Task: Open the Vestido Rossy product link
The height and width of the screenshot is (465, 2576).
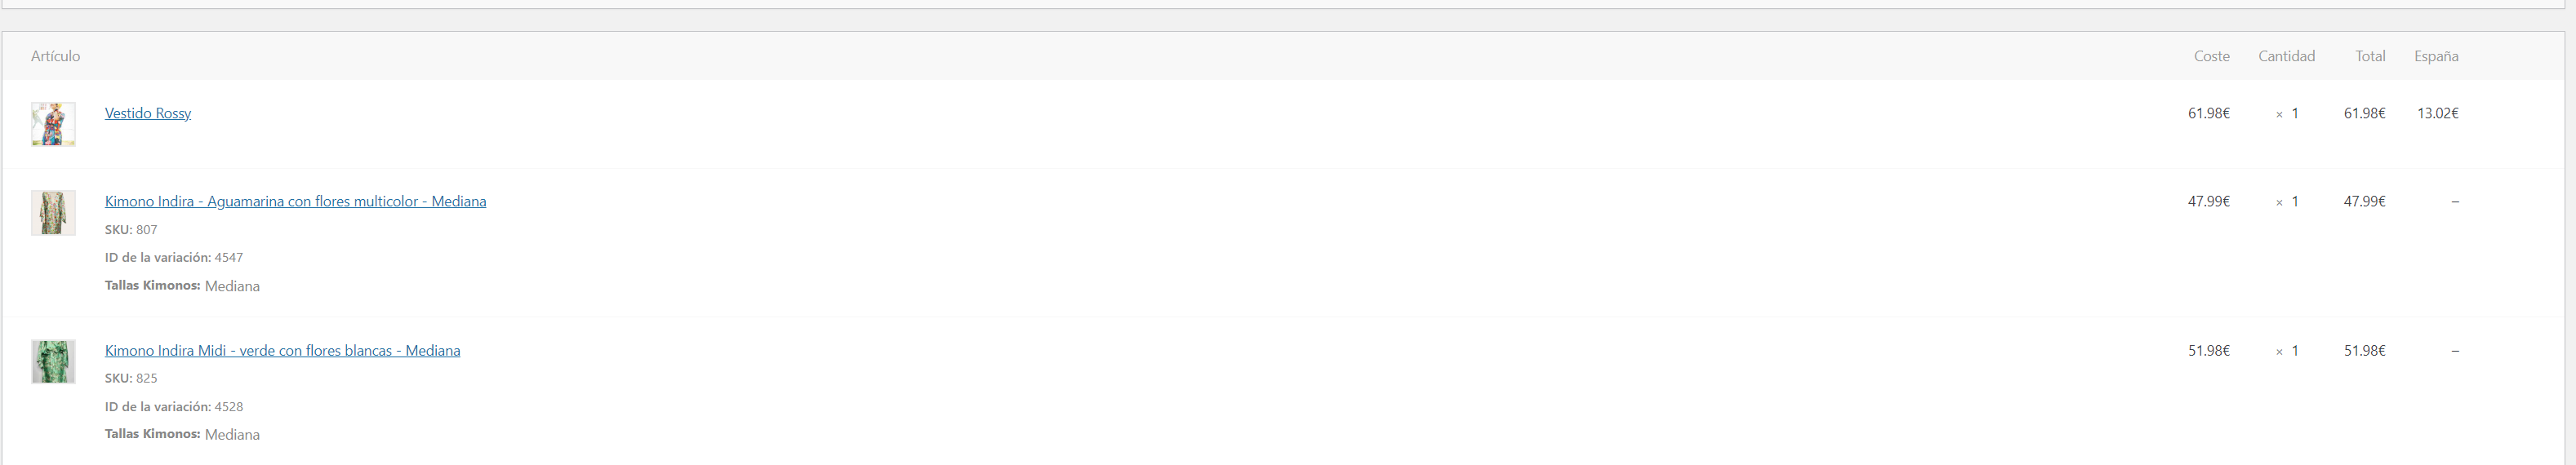Action: coord(148,113)
